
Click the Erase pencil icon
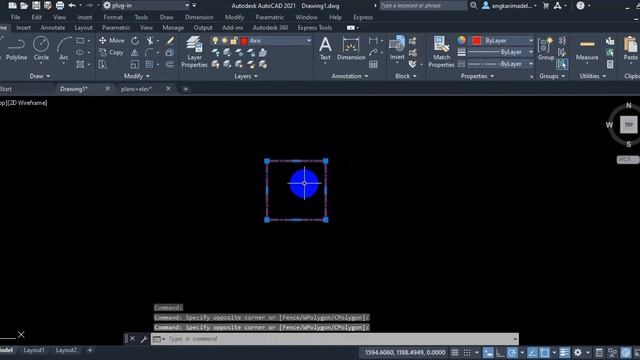point(170,40)
